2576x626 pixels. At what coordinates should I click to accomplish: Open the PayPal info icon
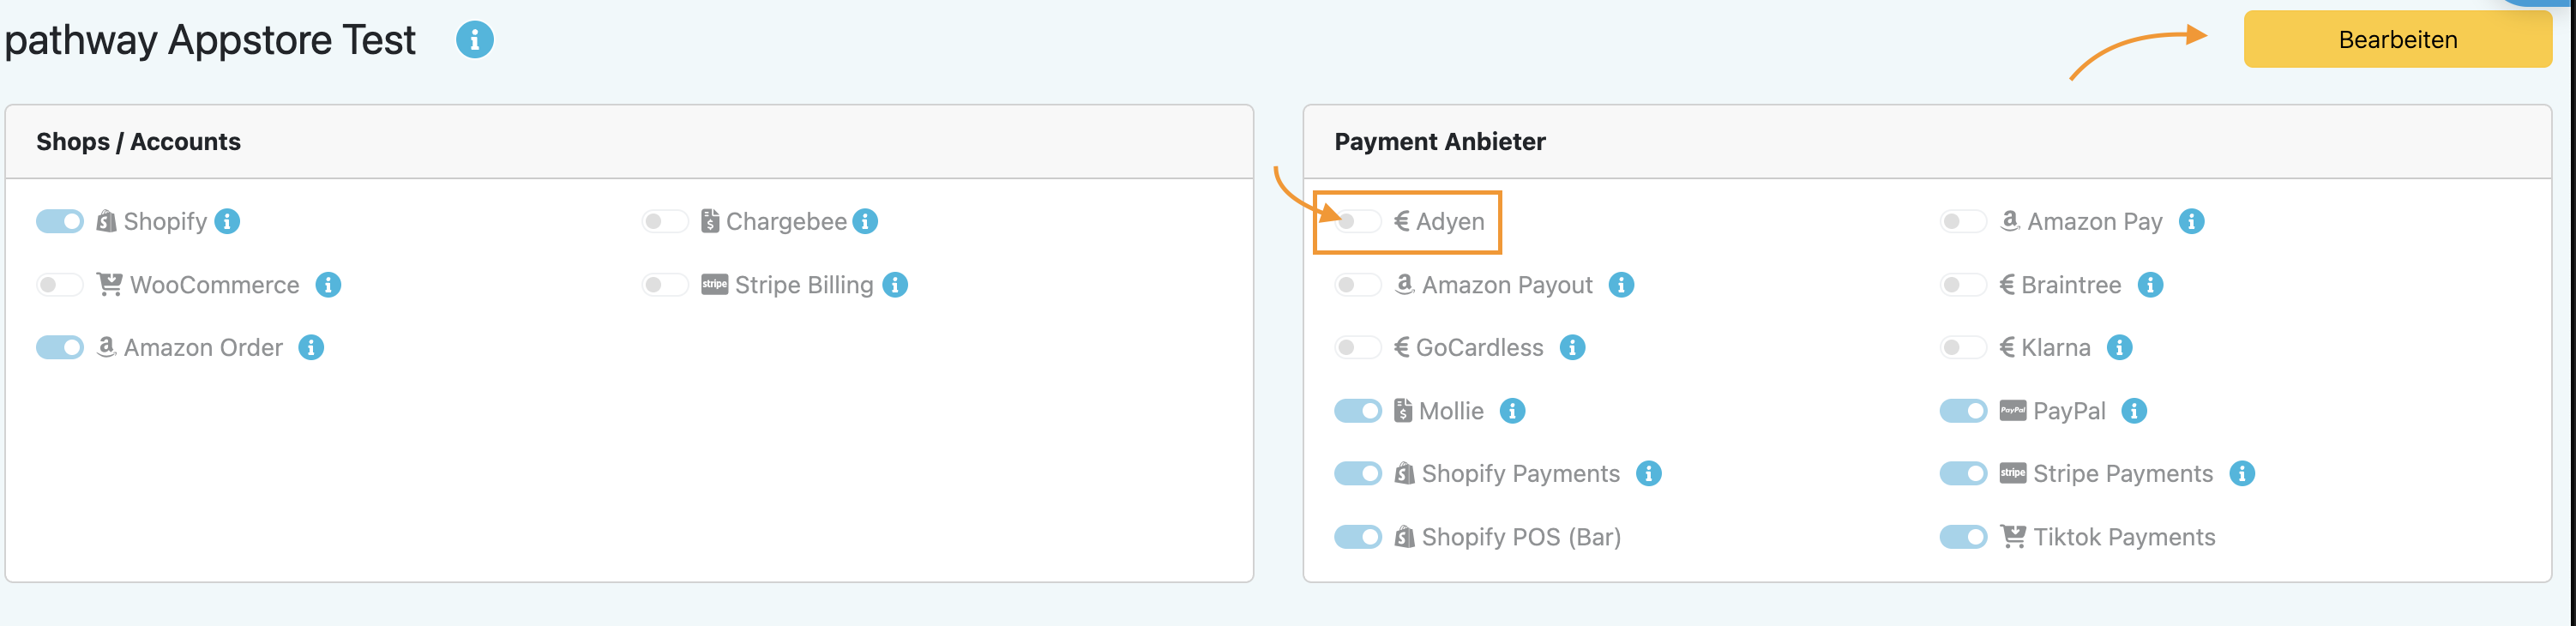2134,411
